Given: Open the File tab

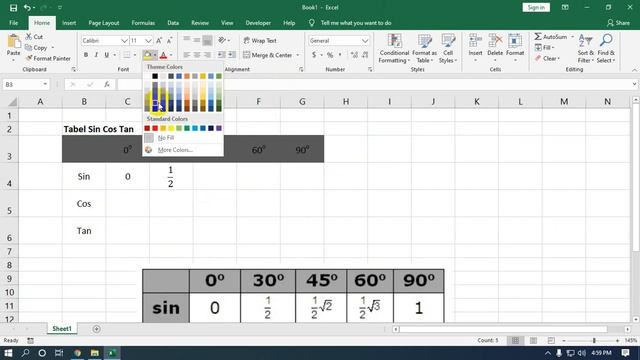Looking at the screenshot, I should pos(13,23).
